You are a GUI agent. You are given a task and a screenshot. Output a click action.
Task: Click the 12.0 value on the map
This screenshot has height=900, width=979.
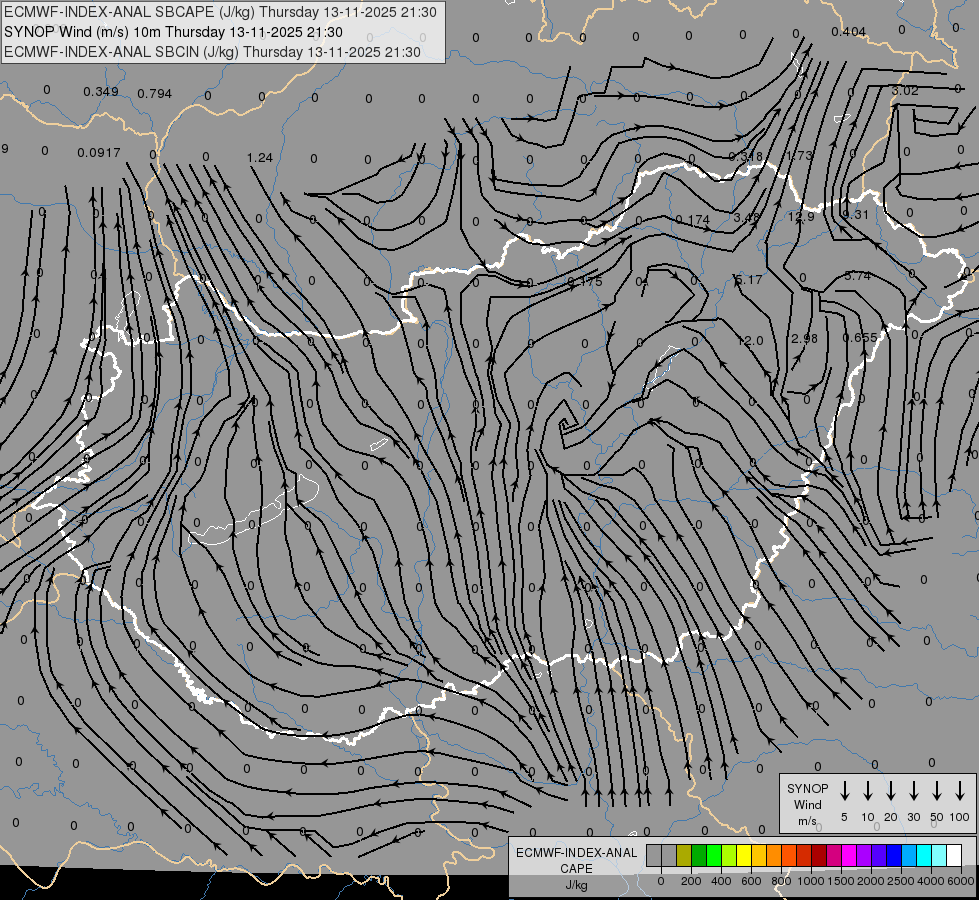point(750,340)
